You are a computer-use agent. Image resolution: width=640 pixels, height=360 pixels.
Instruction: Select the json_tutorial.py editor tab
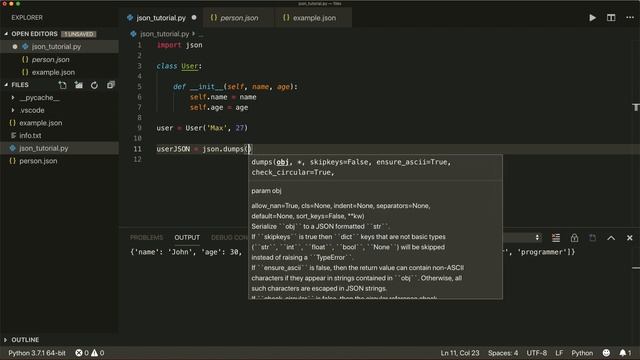[x=161, y=18]
